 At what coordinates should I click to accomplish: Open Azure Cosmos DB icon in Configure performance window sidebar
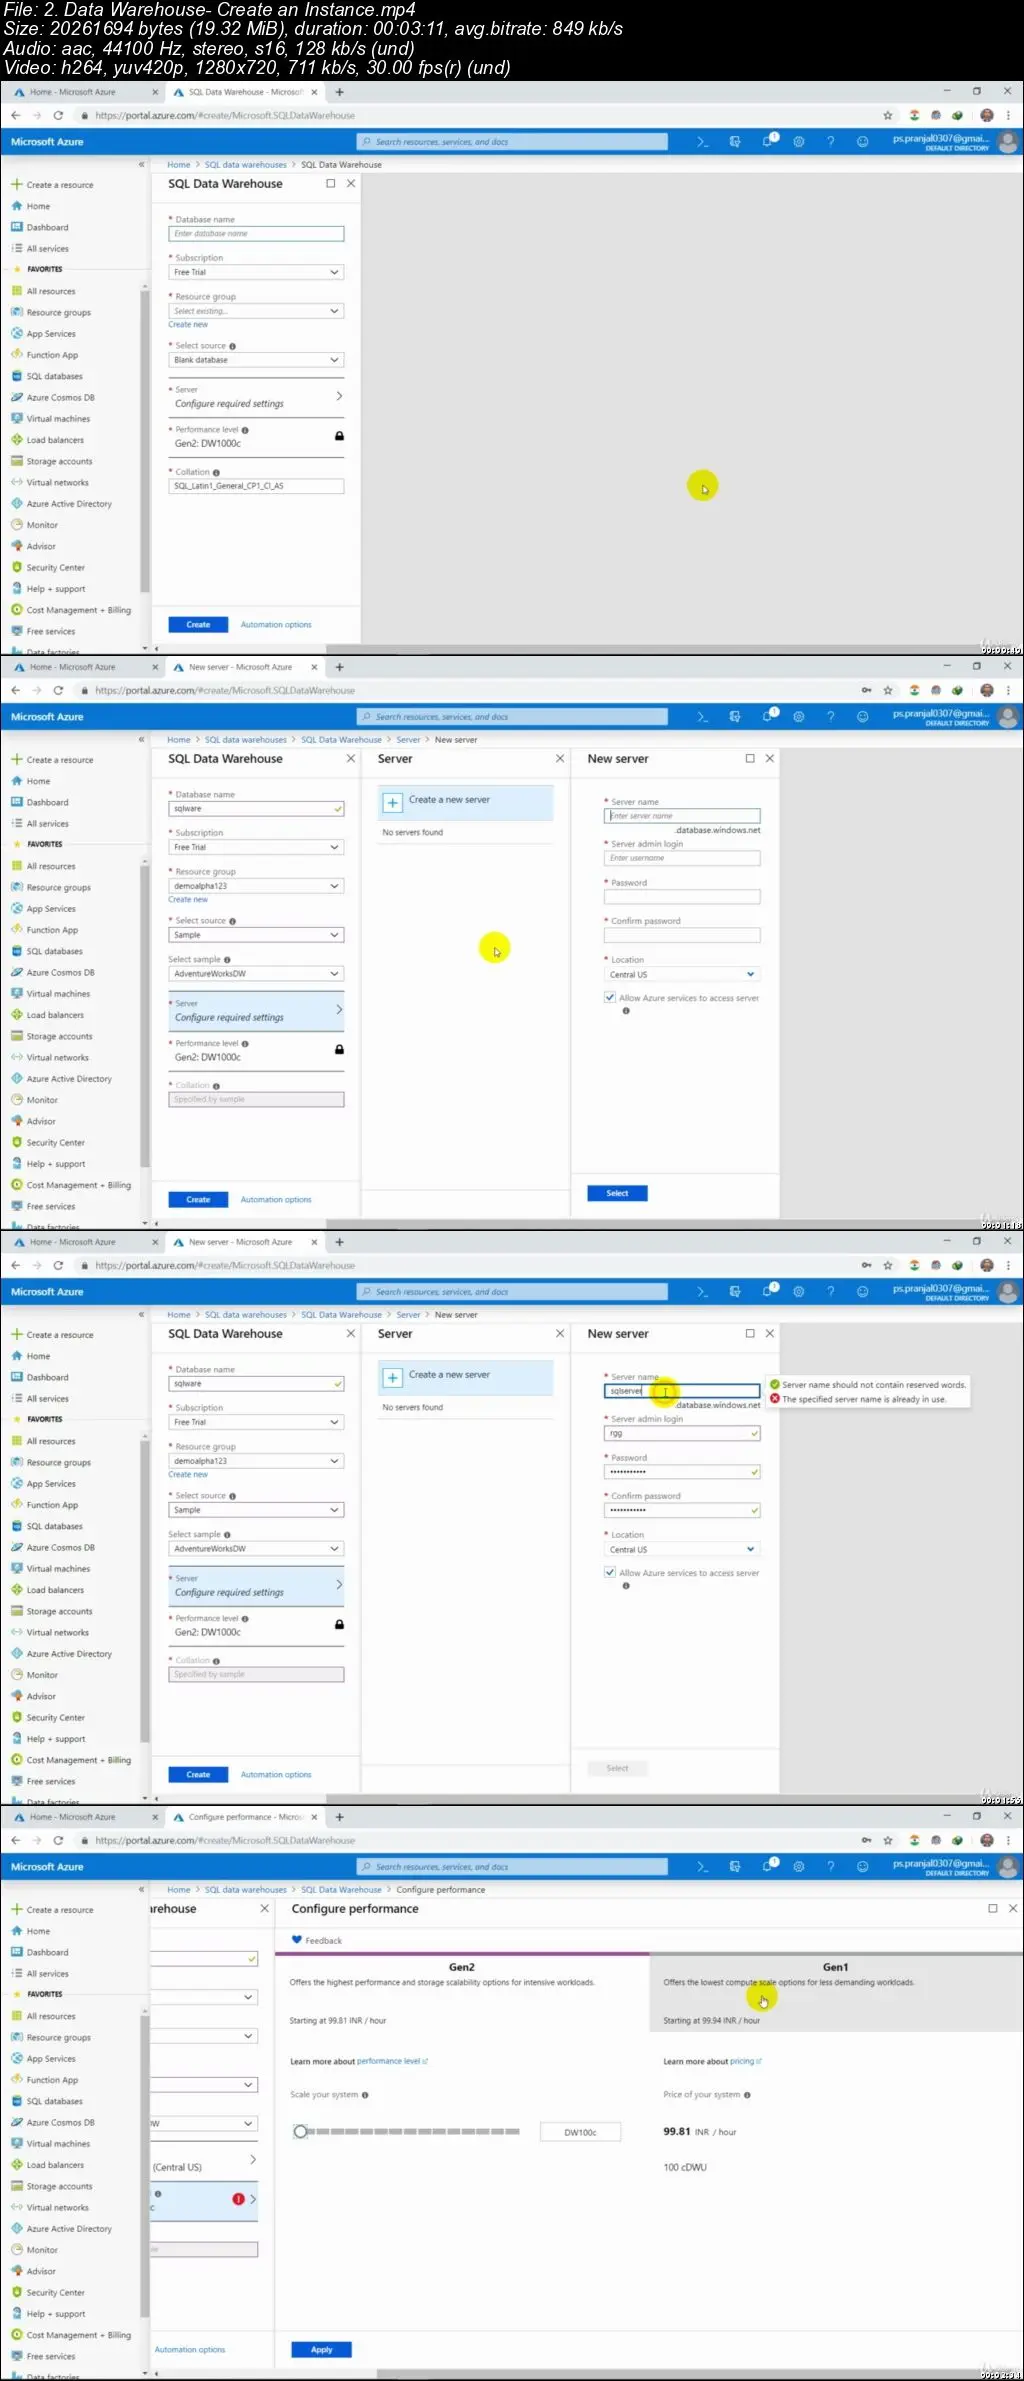tap(17, 2122)
